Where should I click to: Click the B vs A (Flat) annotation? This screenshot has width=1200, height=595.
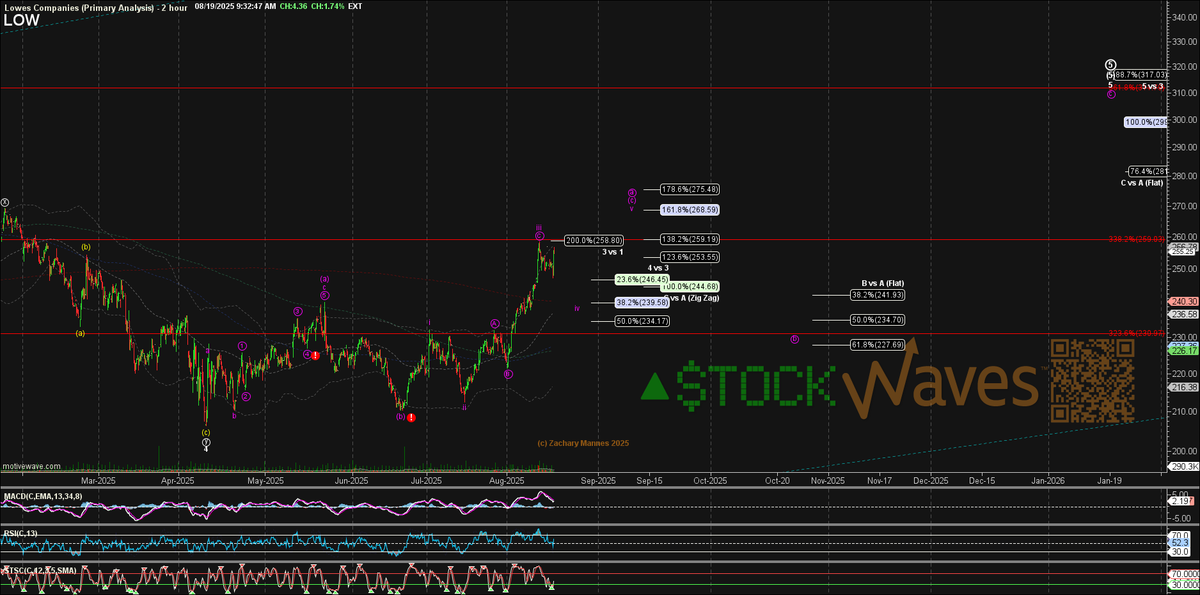pos(883,283)
